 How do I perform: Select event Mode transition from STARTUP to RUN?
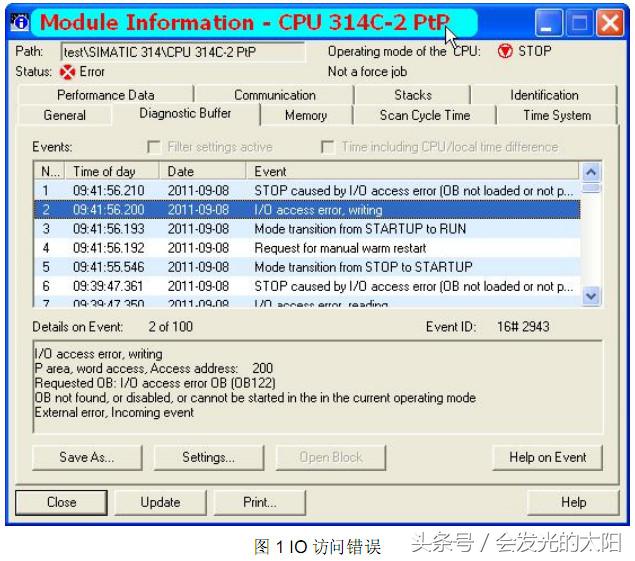[307, 229]
